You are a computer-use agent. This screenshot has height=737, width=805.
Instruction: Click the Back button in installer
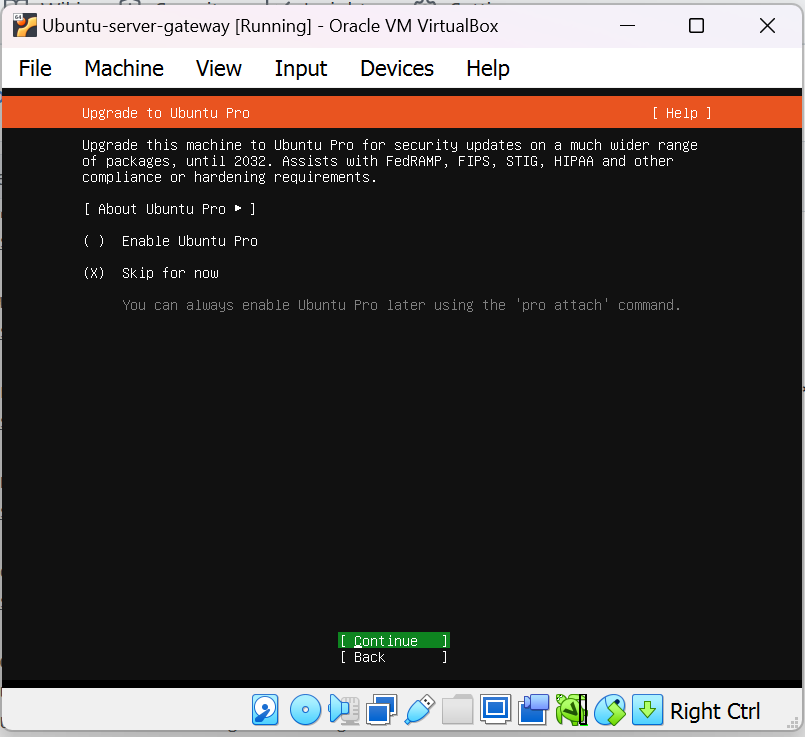click(394, 657)
